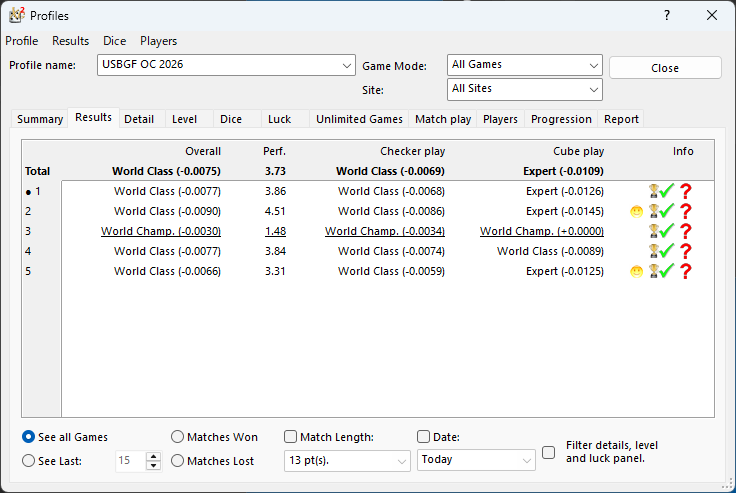Increase the See Last count stepper

[153, 456]
